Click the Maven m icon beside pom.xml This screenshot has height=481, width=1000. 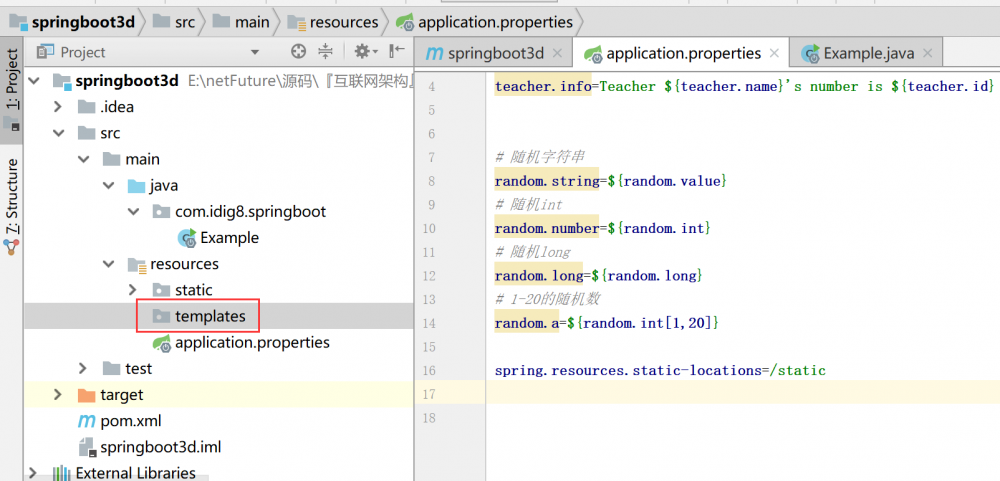(85, 421)
